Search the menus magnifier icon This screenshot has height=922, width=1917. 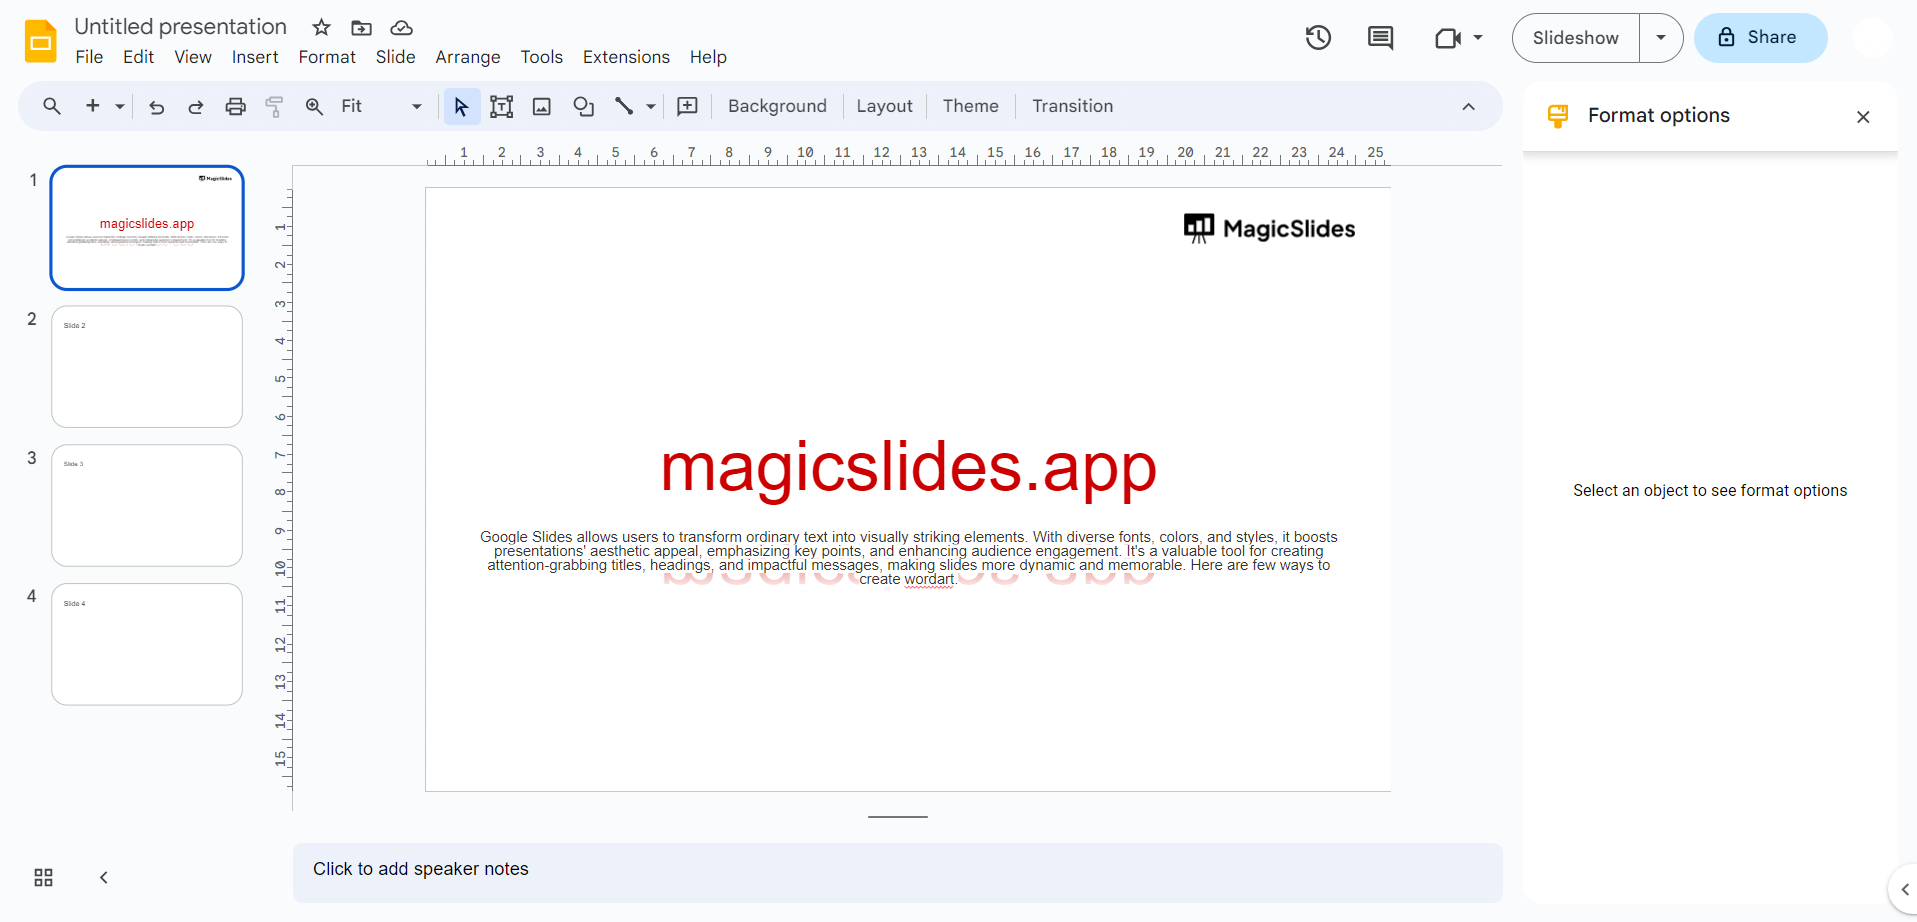52,106
